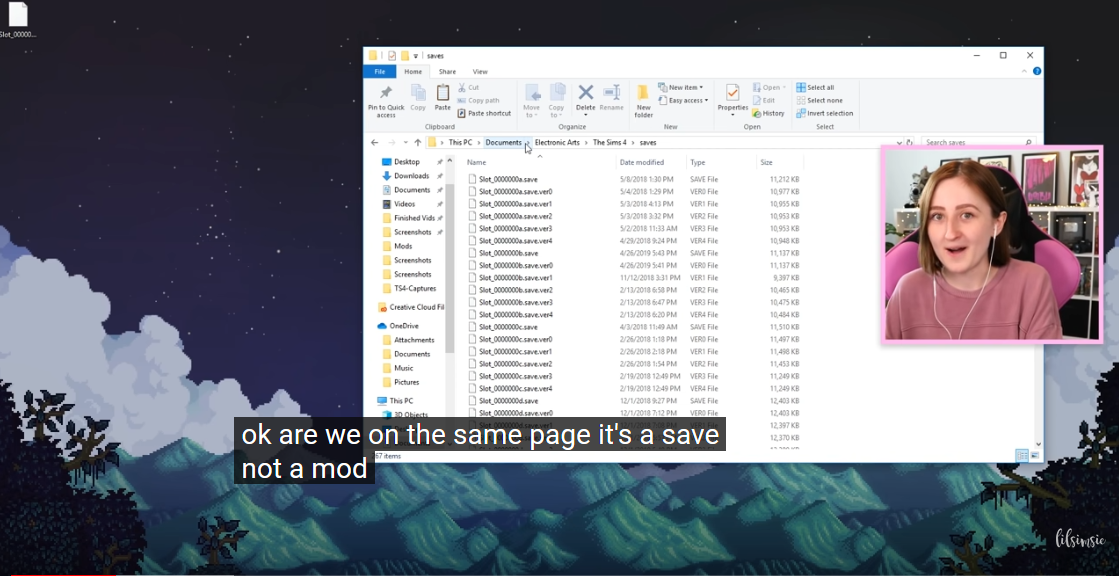Click This PC in the address bar
Image resolution: width=1119 pixels, height=576 pixels.
[460, 143]
